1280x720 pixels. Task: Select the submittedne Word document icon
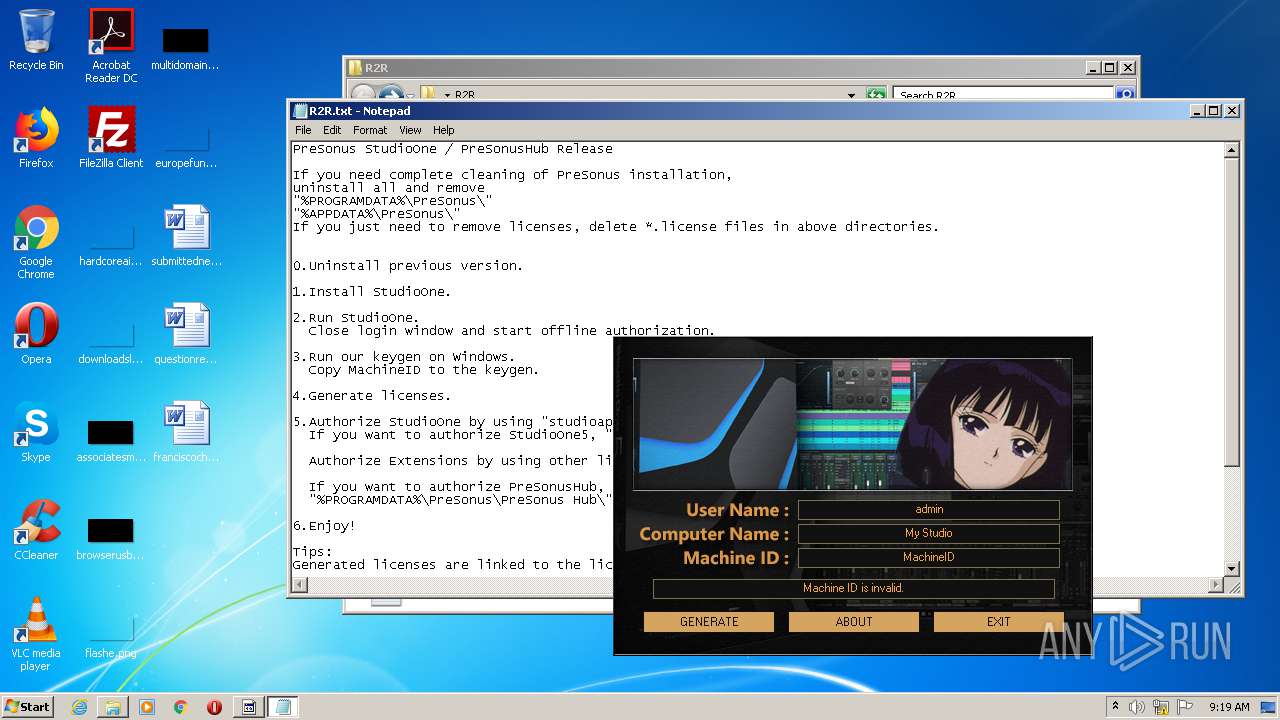tap(186, 236)
